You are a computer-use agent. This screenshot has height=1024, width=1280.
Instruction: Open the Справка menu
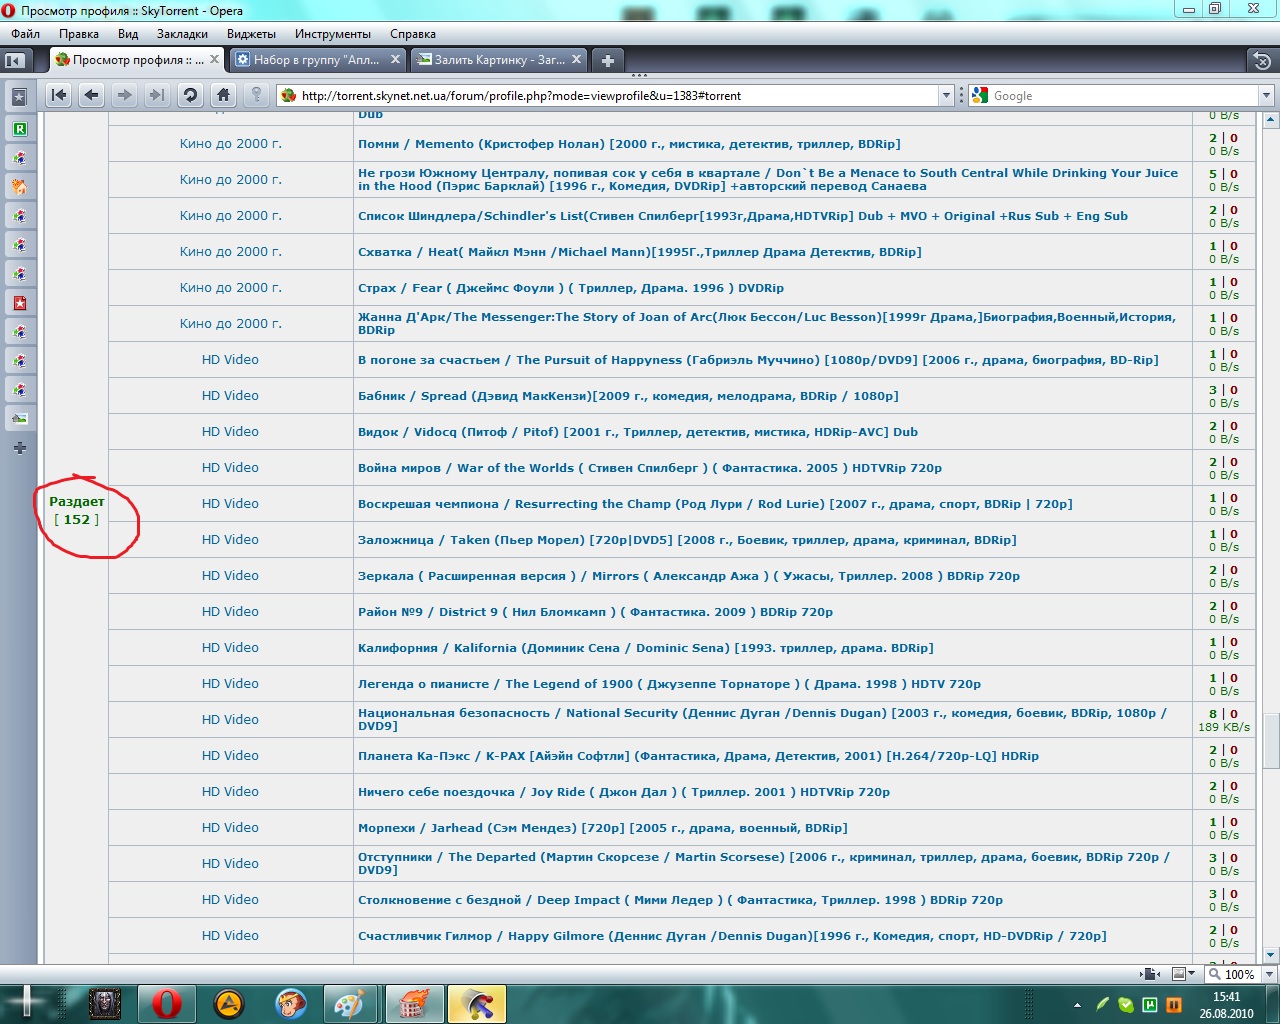[413, 33]
